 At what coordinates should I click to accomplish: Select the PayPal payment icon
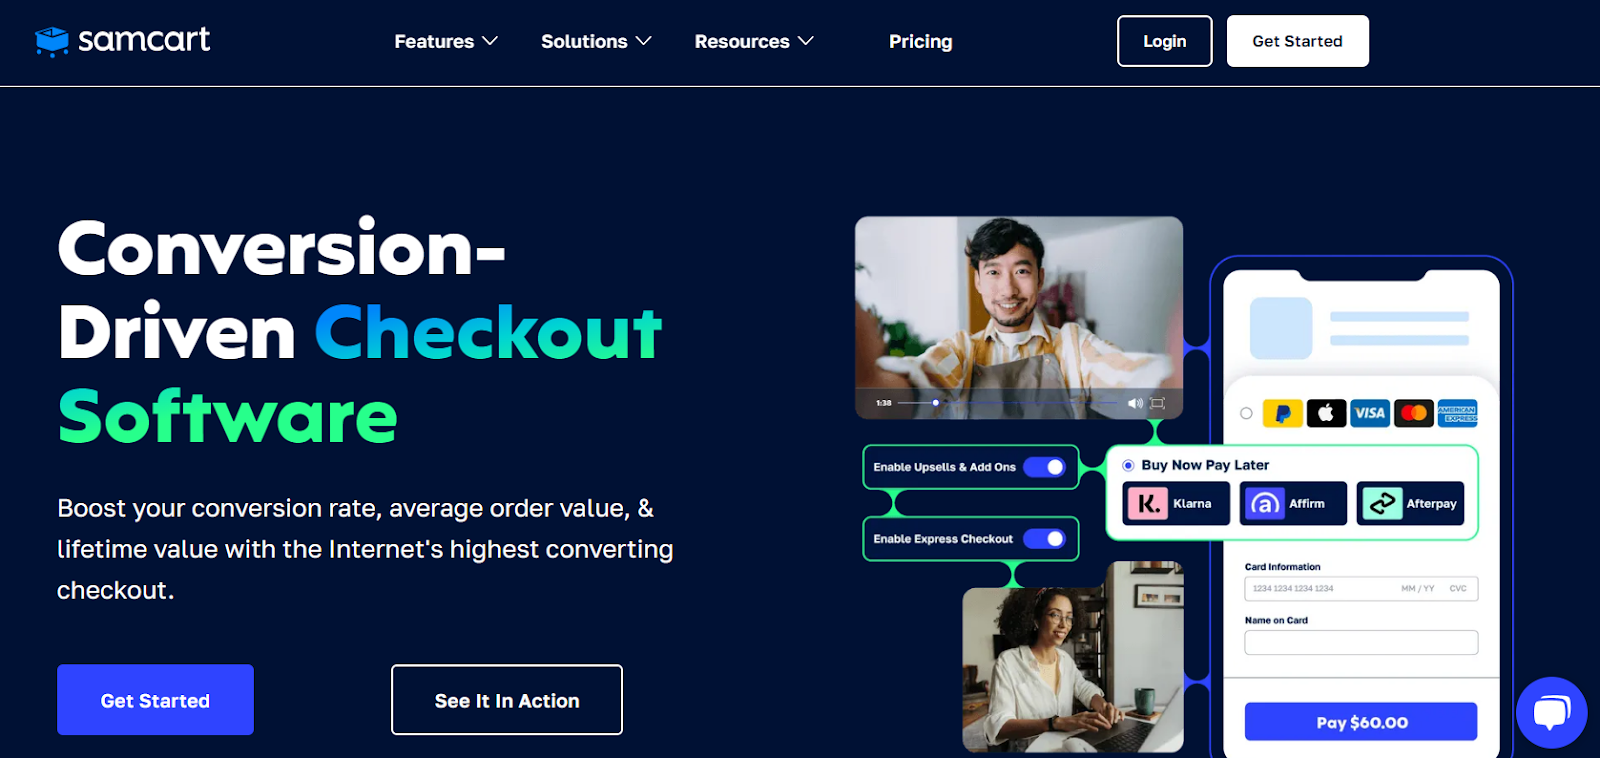pos(1282,413)
